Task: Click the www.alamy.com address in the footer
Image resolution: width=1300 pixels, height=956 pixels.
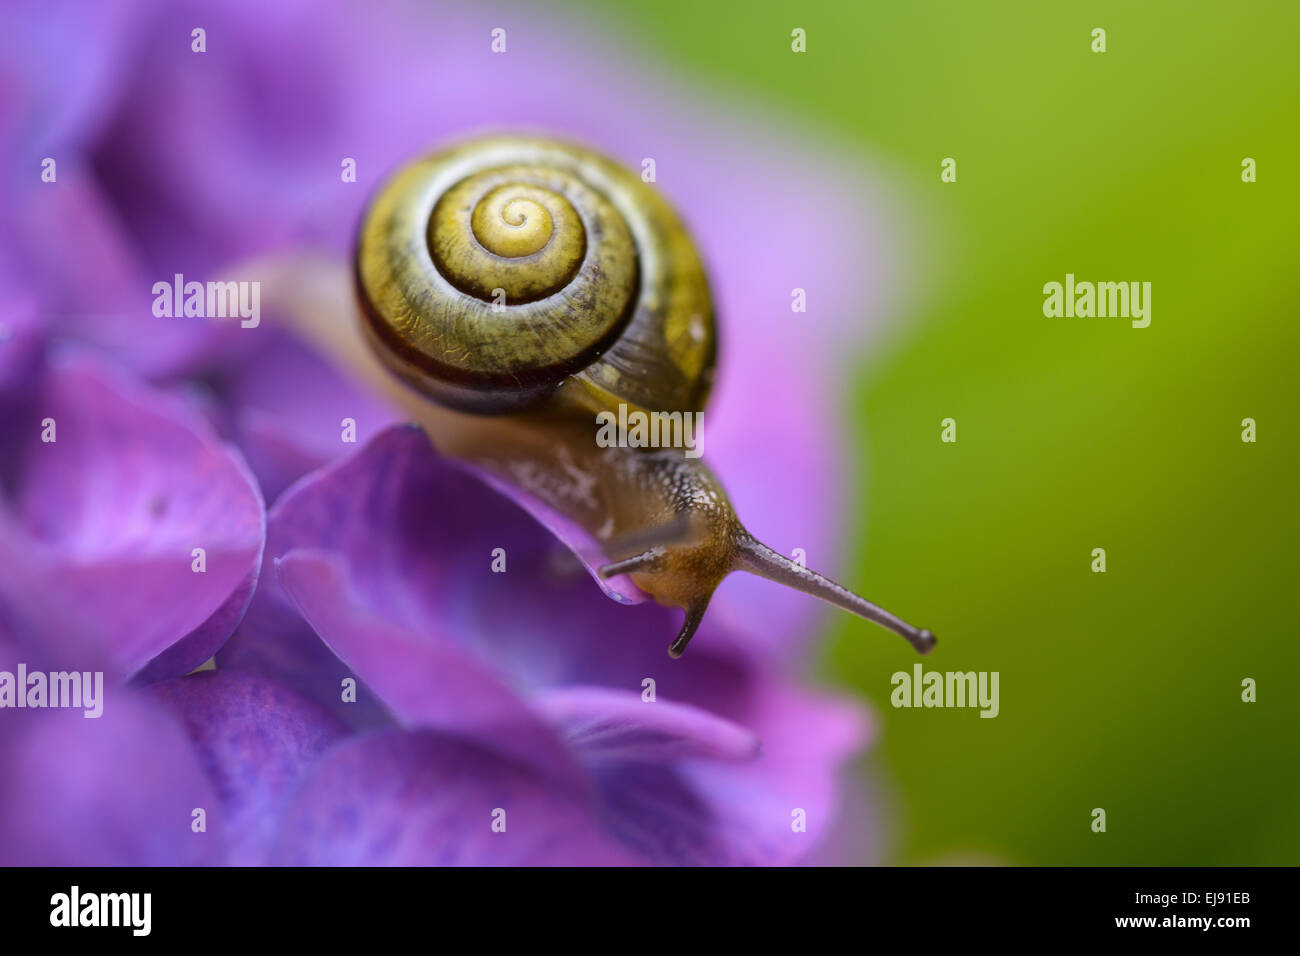Action: pyautogui.click(x=1182, y=921)
